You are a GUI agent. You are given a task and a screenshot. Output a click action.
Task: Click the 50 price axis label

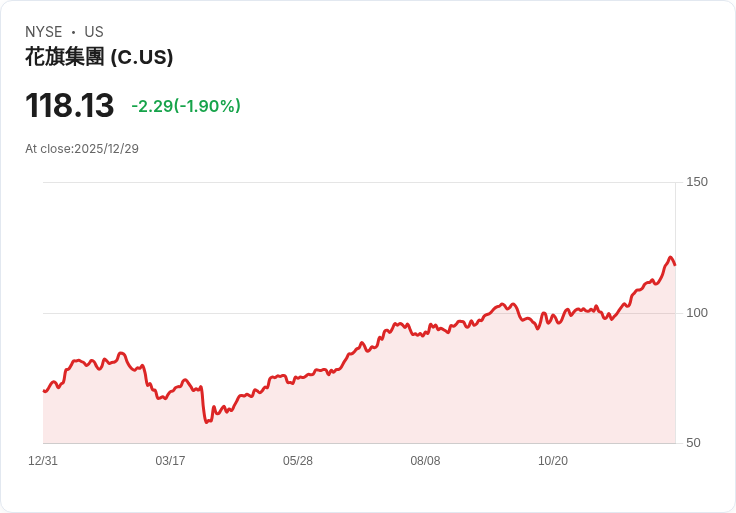[x=693, y=443]
